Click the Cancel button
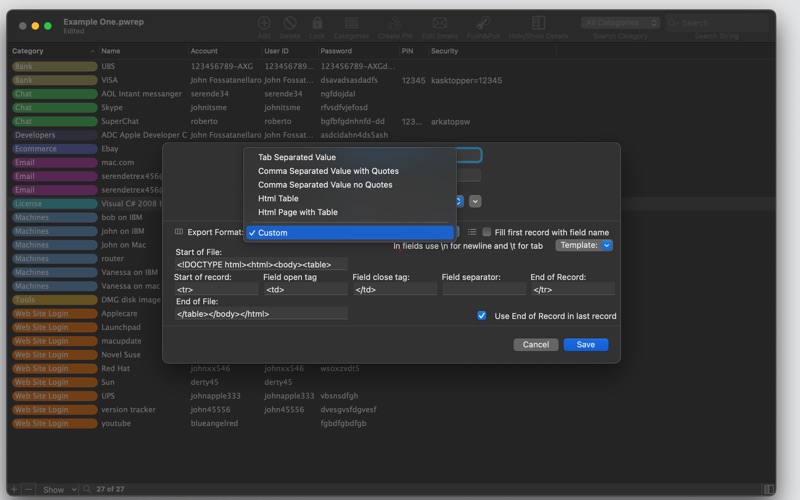Screen dimensions: 800x500 tap(535, 344)
